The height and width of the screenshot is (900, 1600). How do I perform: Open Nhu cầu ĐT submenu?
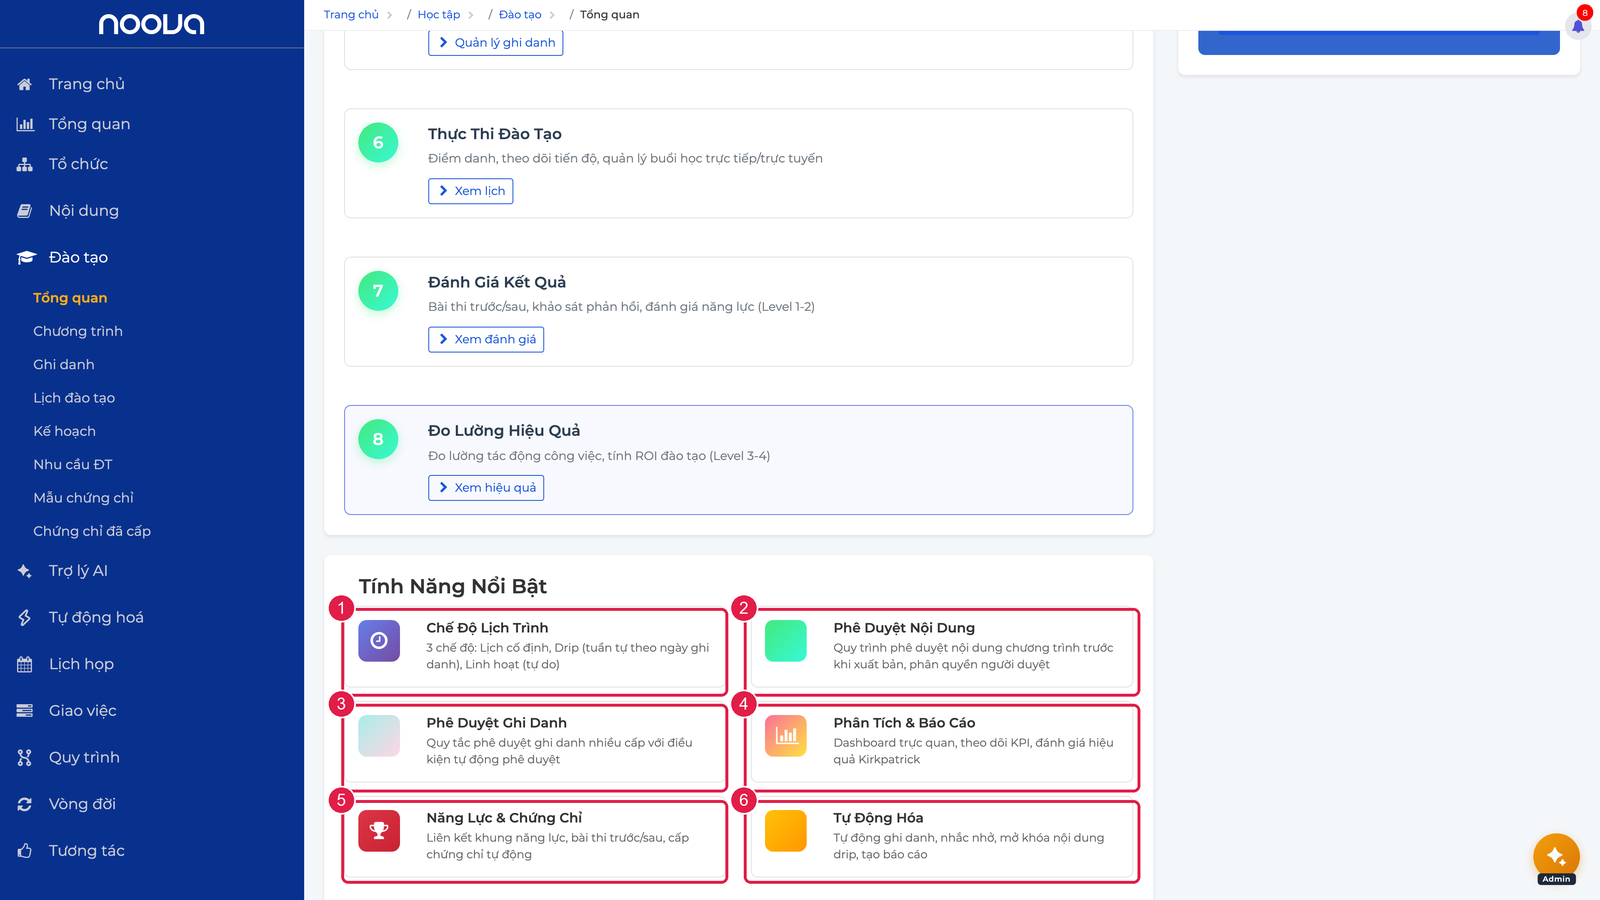coord(73,465)
